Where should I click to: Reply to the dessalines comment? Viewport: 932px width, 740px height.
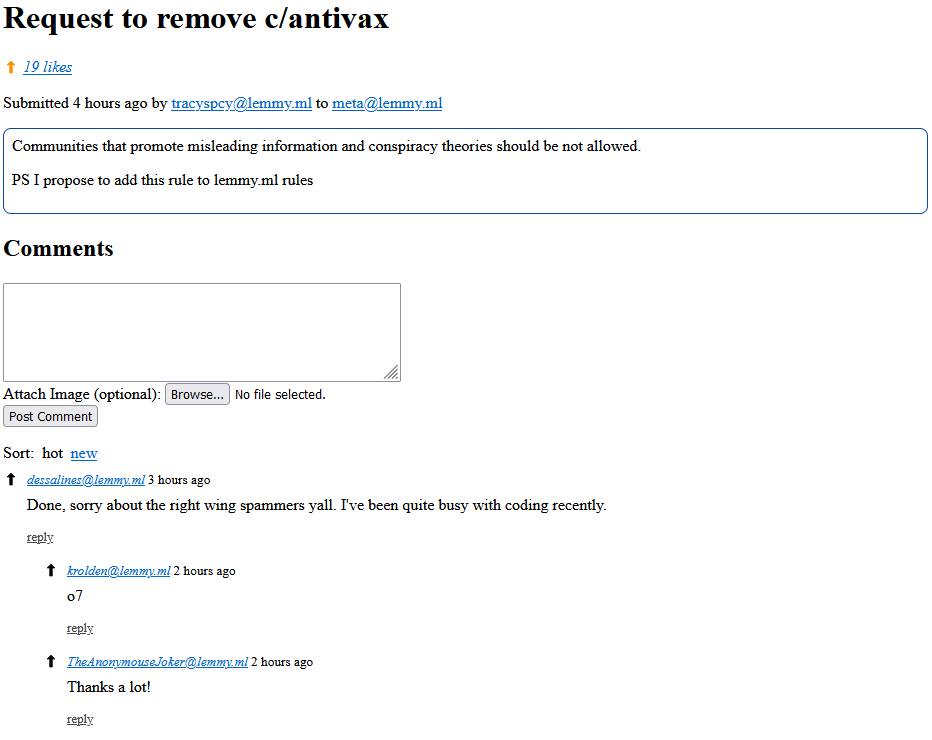[40, 538]
